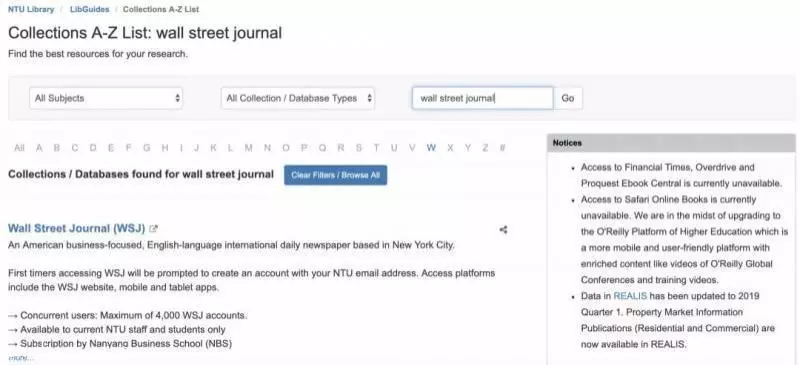This screenshot has width=800, height=365.
Task: Select the # symbol filter
Action: (x=503, y=148)
